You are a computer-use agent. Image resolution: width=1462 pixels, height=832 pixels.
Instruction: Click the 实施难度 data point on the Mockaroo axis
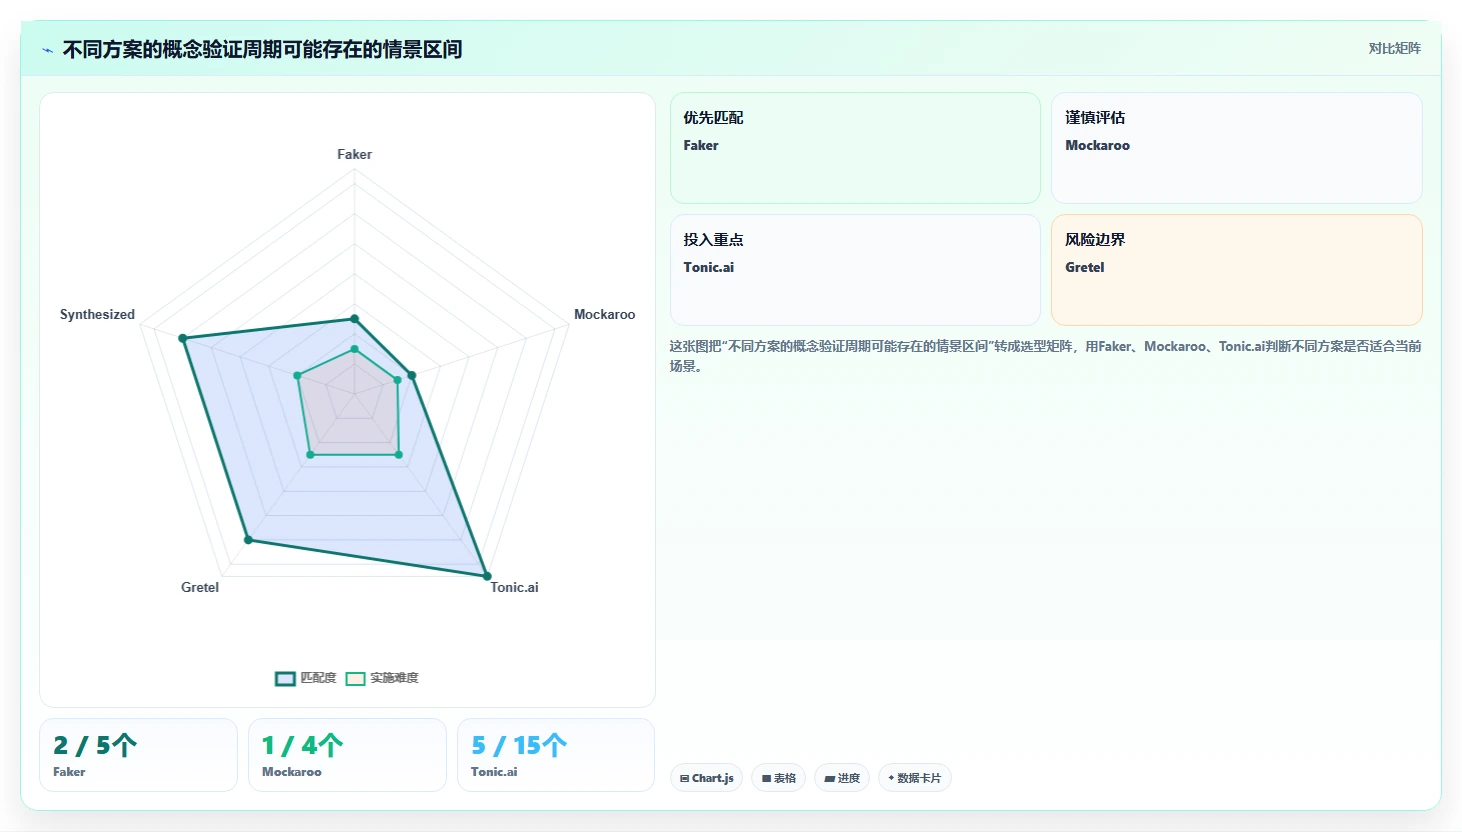(x=397, y=380)
